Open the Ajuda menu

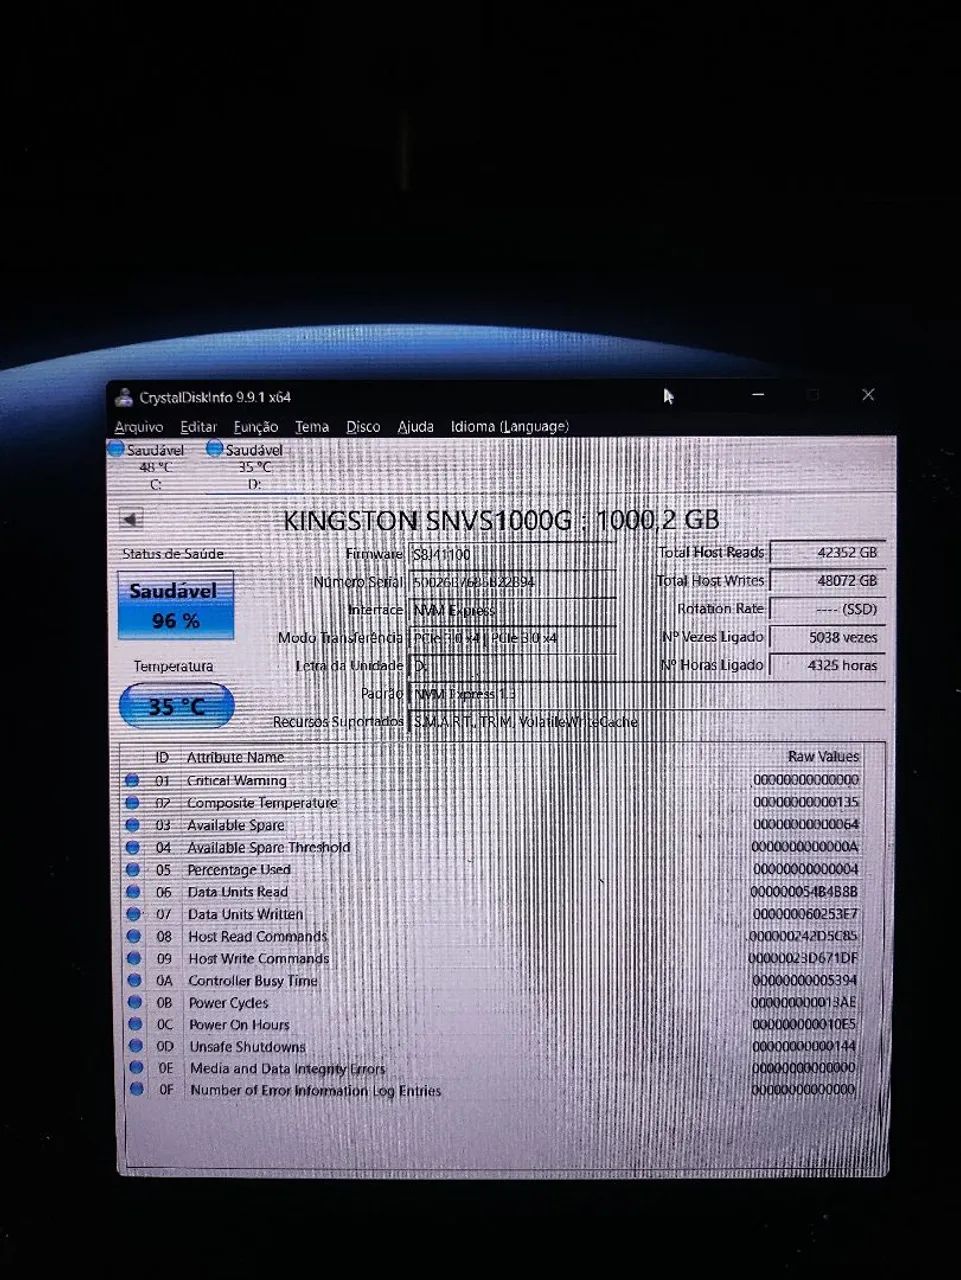[415, 427]
